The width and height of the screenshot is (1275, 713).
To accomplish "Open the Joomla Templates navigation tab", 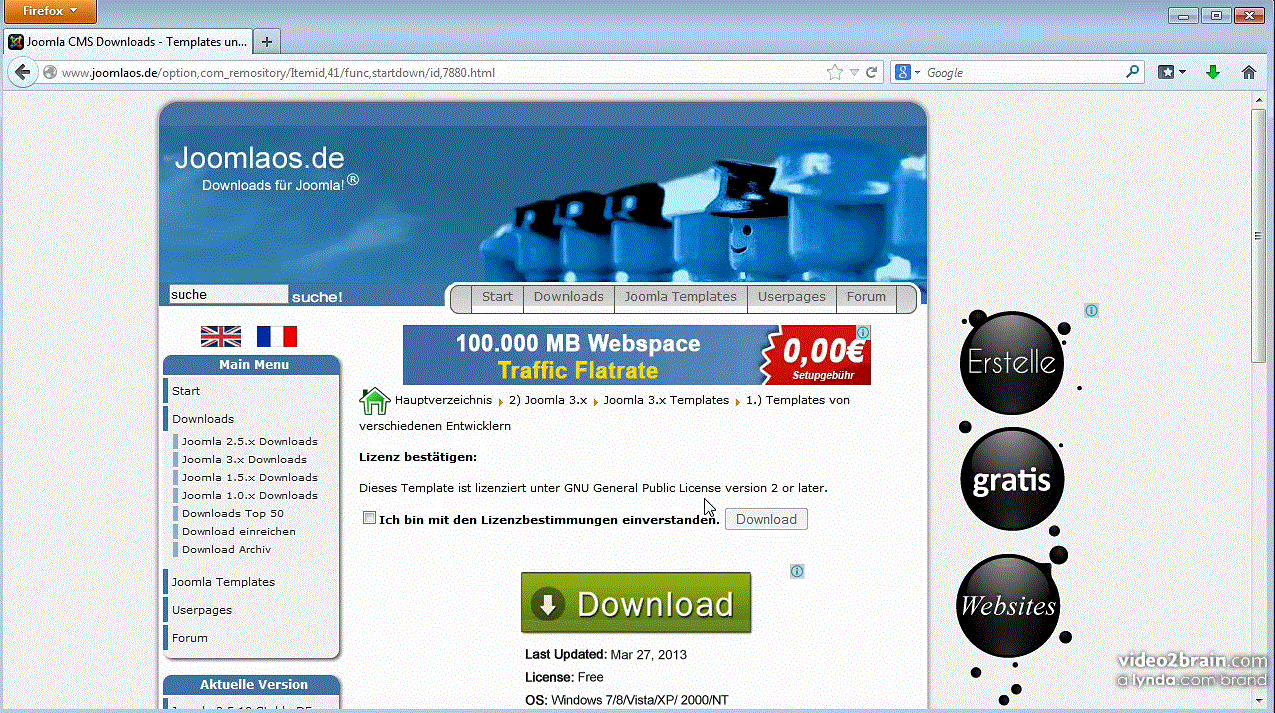I will pyautogui.click(x=680, y=297).
